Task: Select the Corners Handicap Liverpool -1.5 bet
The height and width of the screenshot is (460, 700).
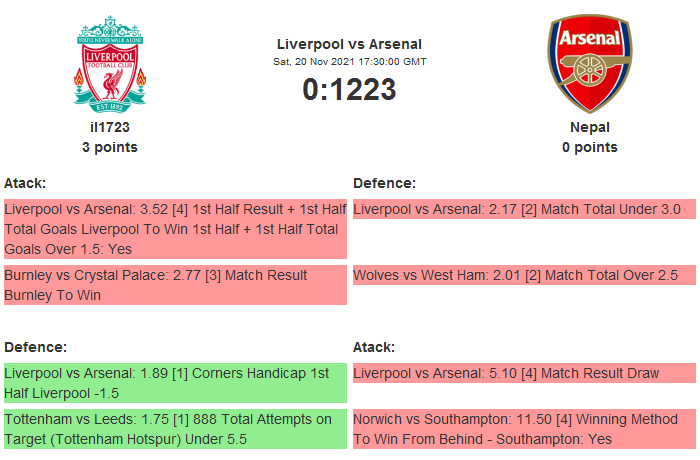Action: point(175,383)
